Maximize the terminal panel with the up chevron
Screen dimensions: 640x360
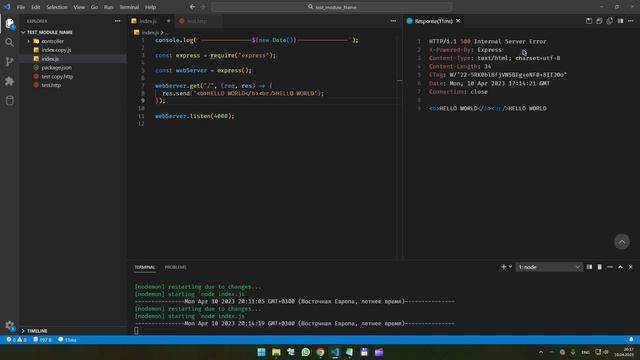620,267
